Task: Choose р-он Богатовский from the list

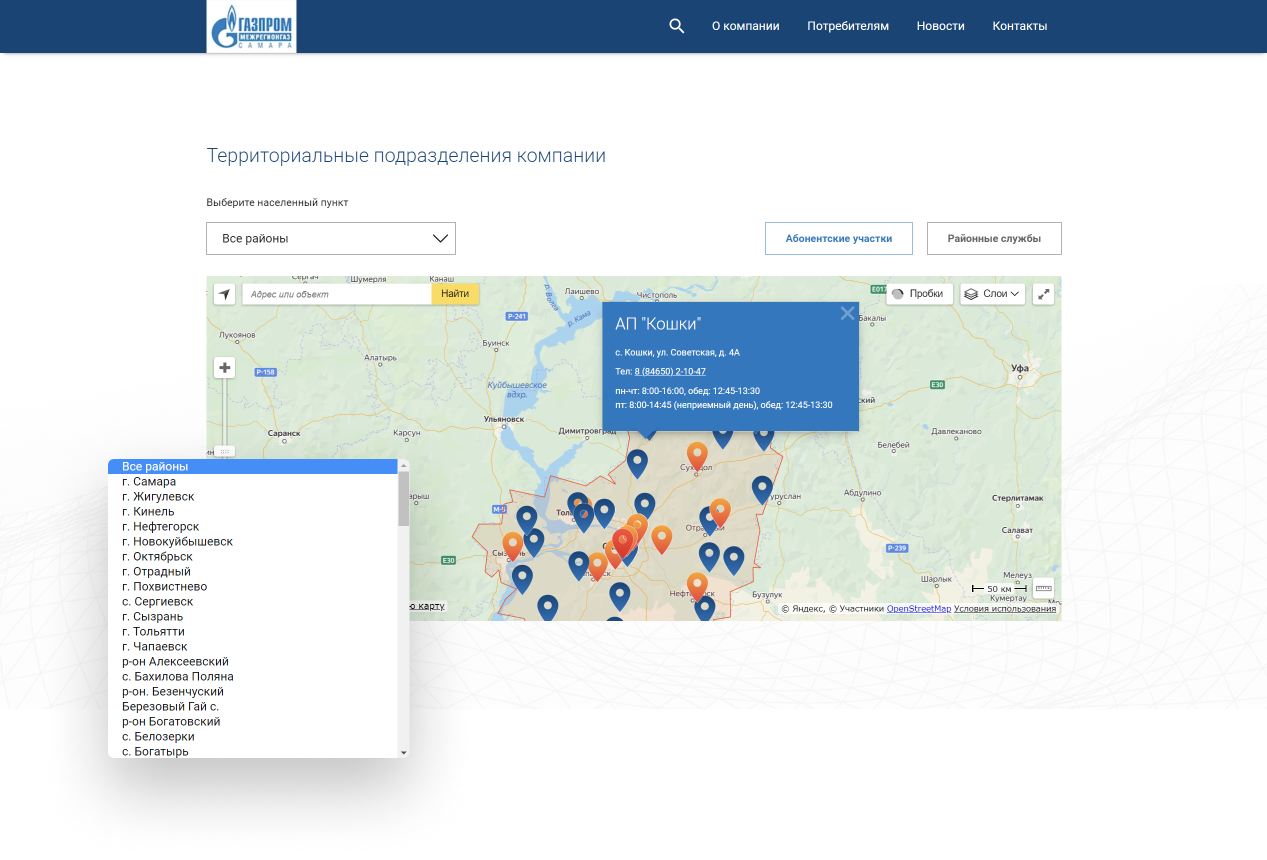Action: click(253, 721)
